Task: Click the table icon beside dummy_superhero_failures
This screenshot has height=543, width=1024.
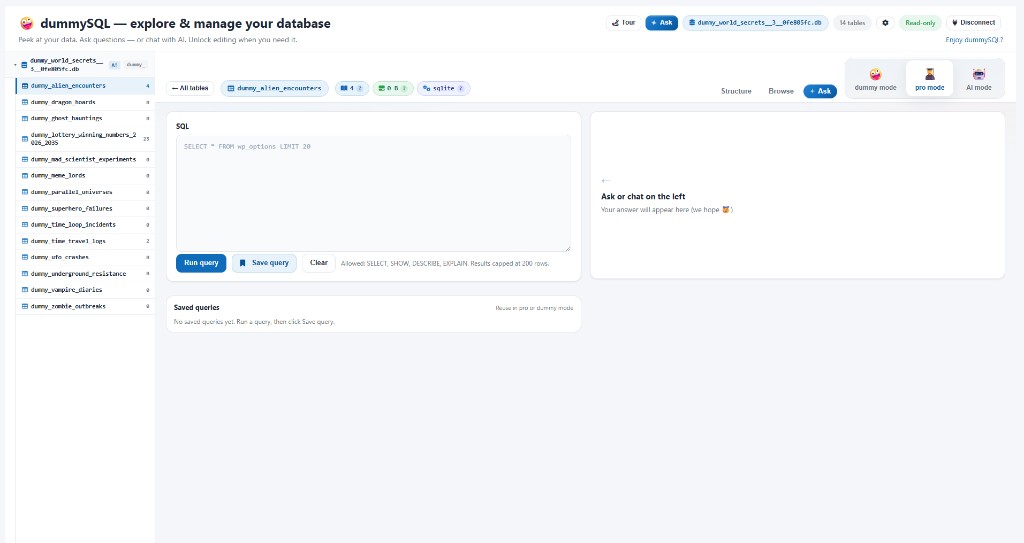Action: coord(25,208)
